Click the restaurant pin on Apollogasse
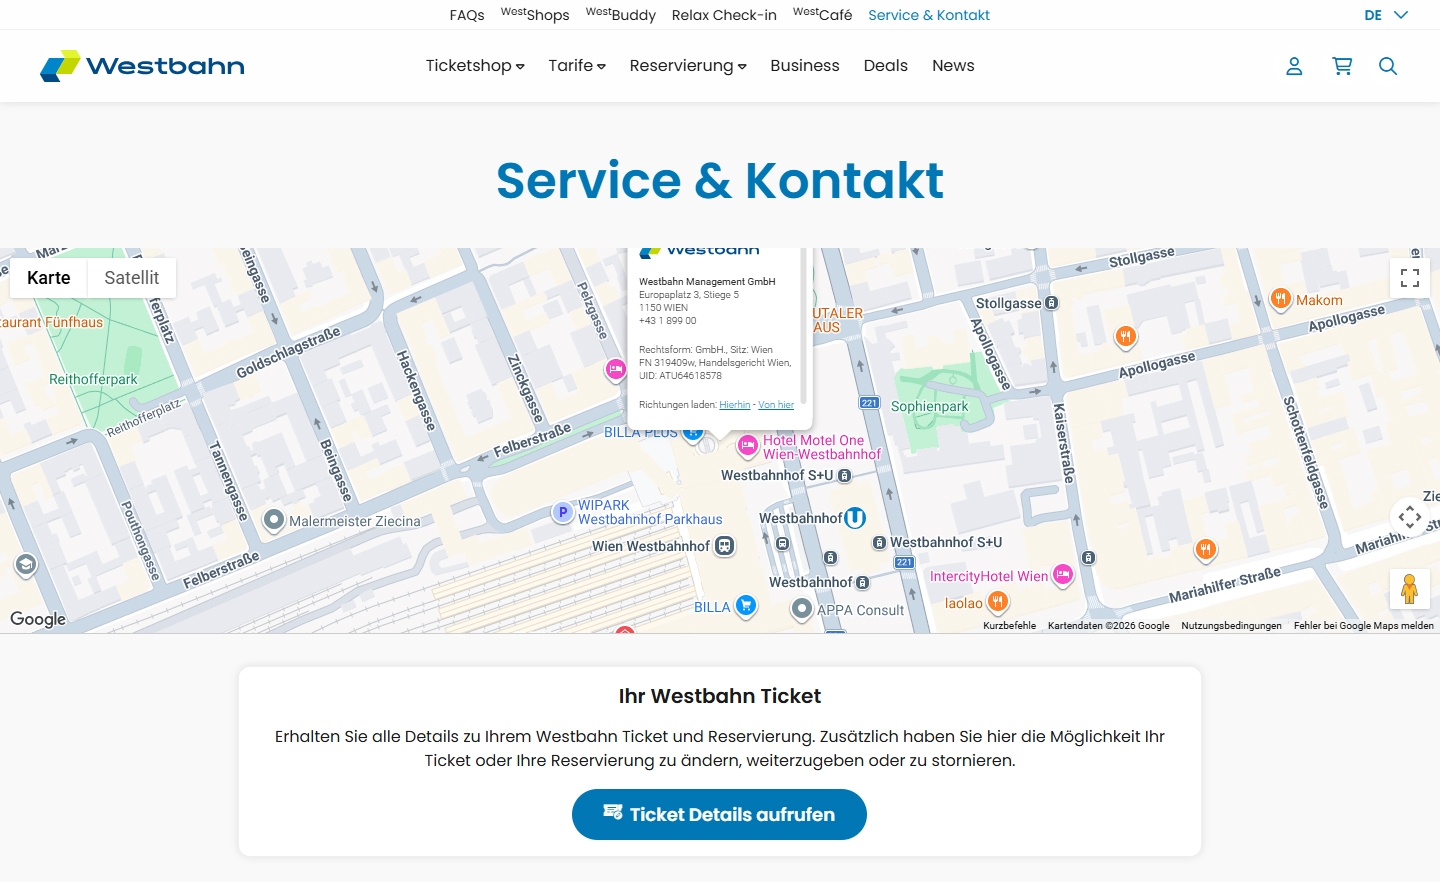This screenshot has height=882, width=1440. tap(1126, 336)
